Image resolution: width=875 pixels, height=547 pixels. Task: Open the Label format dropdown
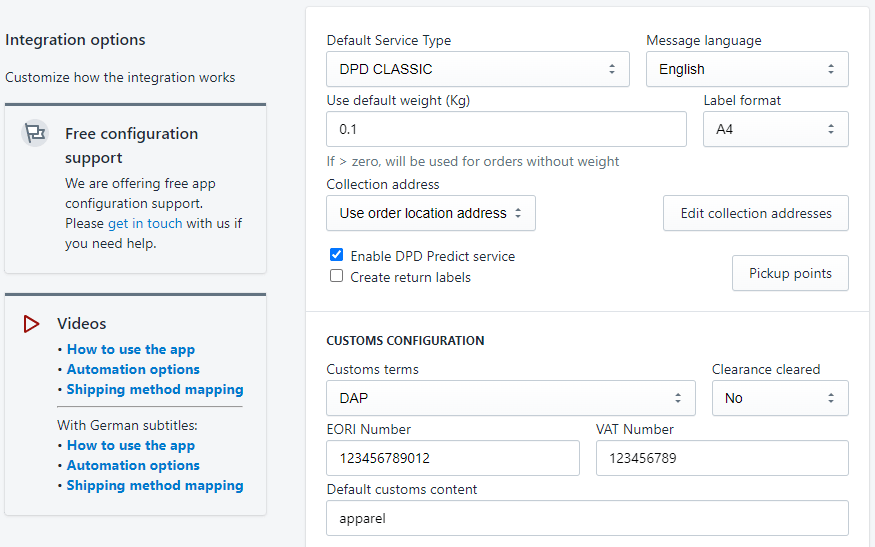[776, 129]
